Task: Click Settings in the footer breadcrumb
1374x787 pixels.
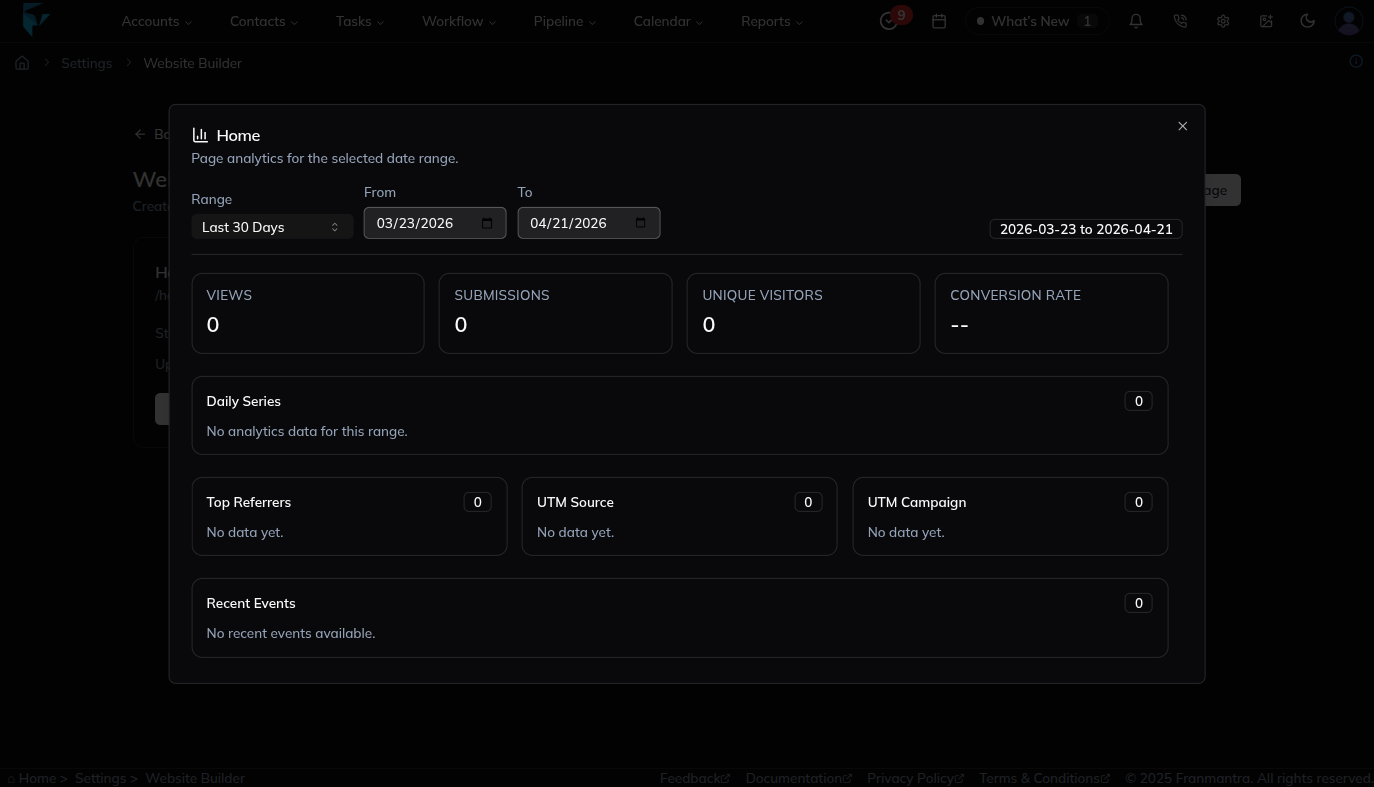Action: (100, 778)
